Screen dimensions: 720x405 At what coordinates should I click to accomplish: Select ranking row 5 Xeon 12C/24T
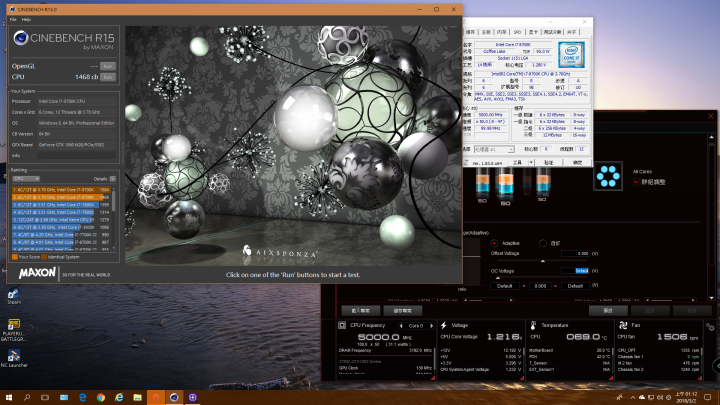[61, 220]
